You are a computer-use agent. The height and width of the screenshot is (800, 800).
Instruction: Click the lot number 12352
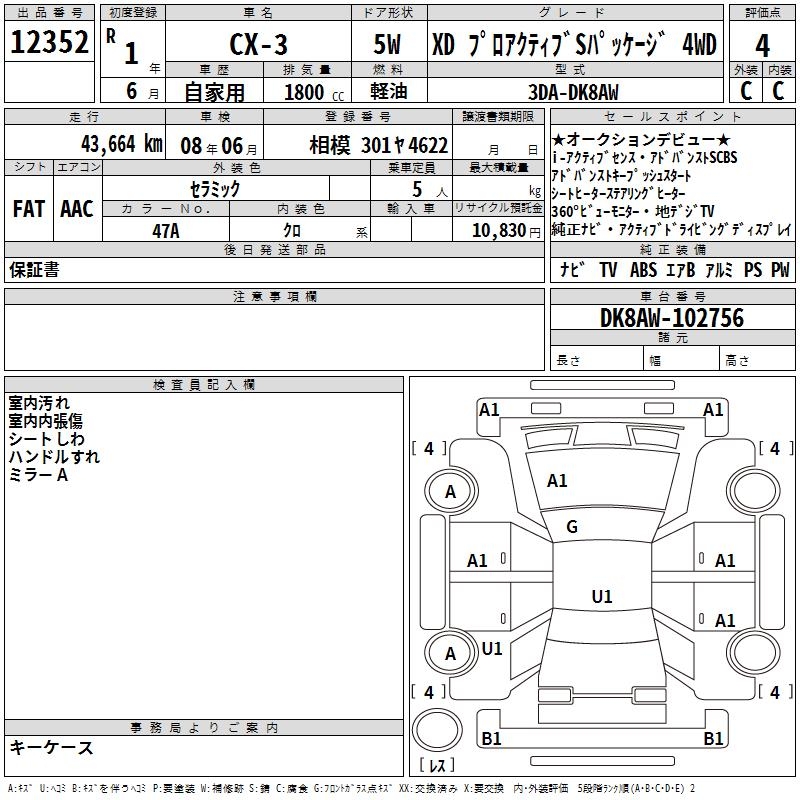point(49,42)
